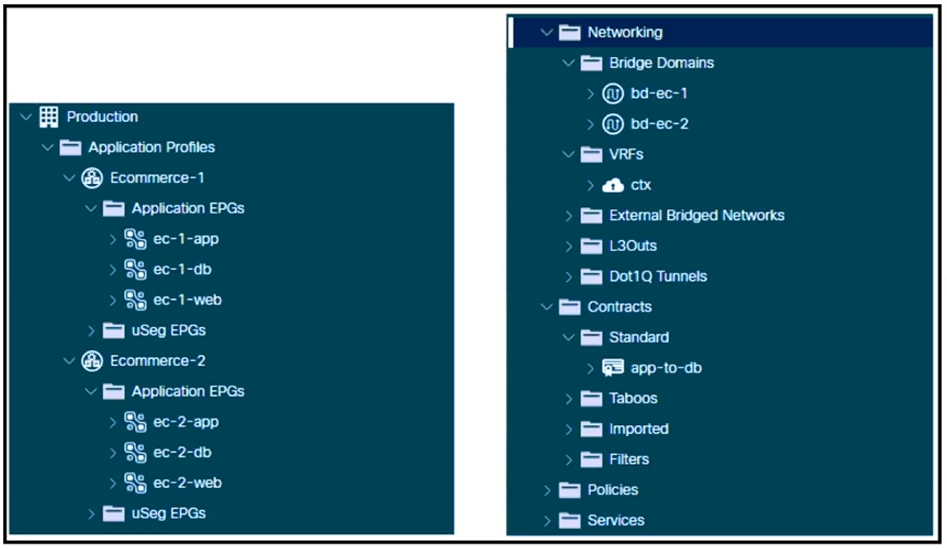Click the ctx VRF cloud icon
The width and height of the screenshot is (947, 549).
coord(613,185)
